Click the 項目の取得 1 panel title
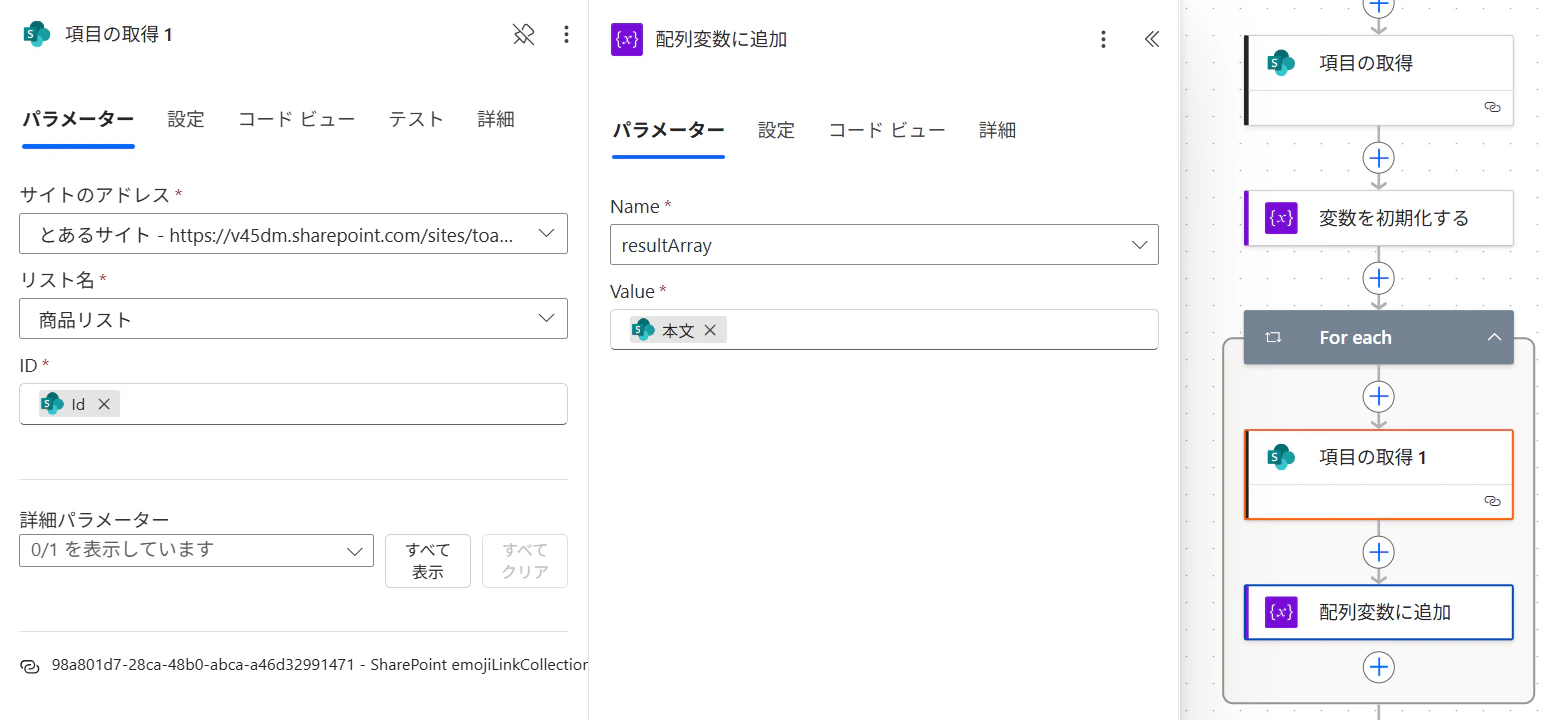1562x720 pixels. [x=119, y=35]
